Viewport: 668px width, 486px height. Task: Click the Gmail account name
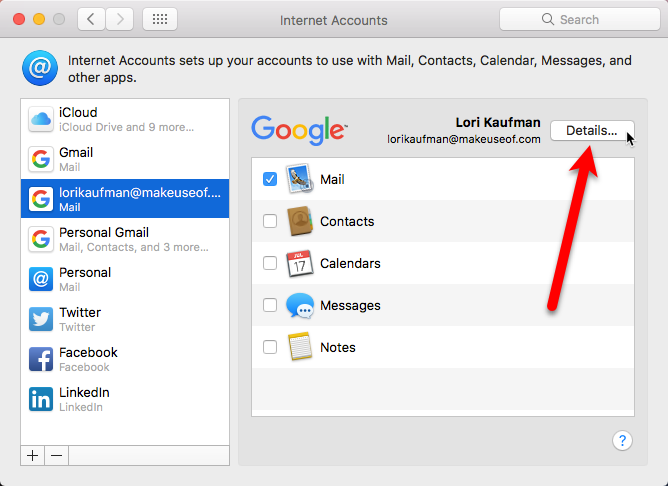pyautogui.click(x=76, y=152)
